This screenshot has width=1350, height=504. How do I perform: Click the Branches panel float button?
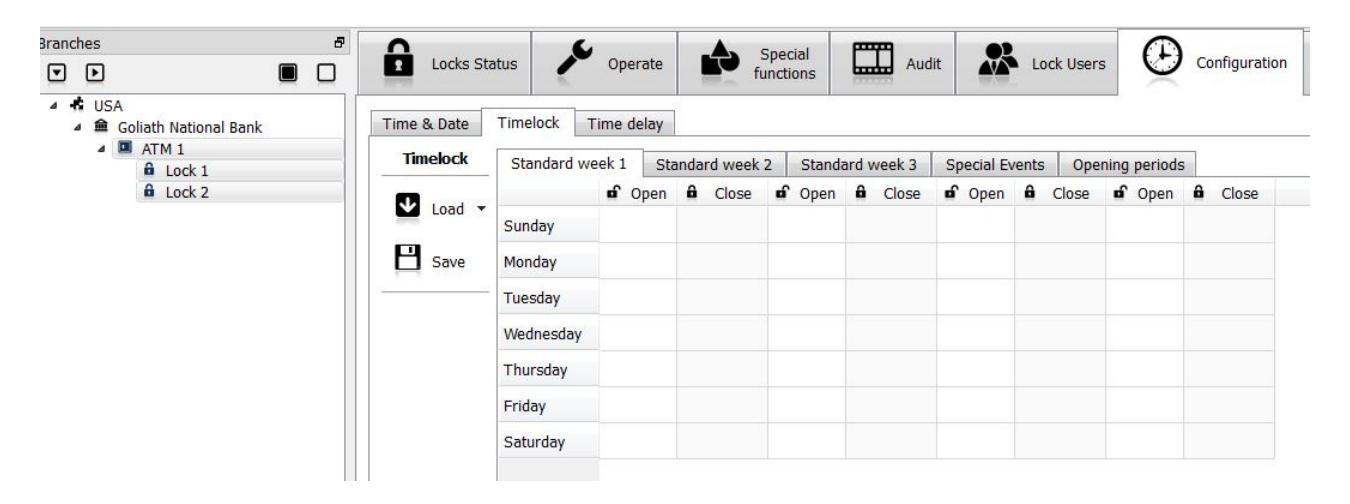[x=337, y=45]
